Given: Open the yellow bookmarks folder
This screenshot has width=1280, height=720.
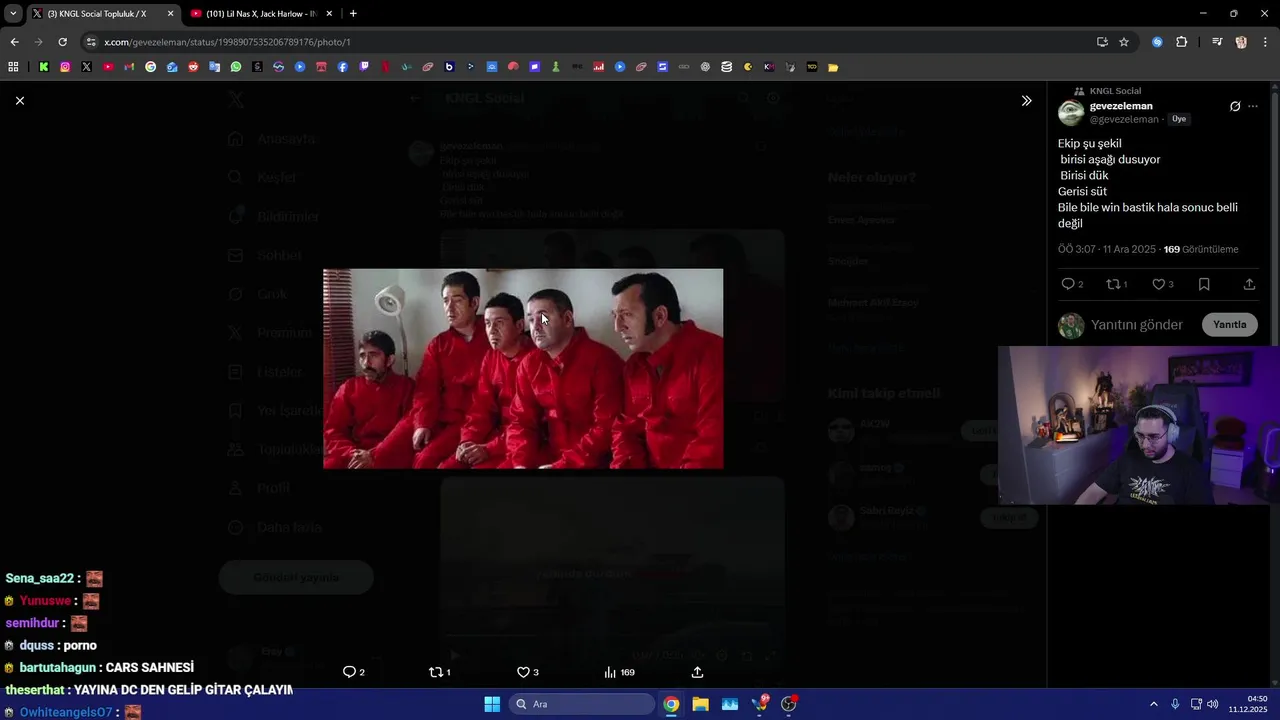Looking at the screenshot, I should point(833,67).
